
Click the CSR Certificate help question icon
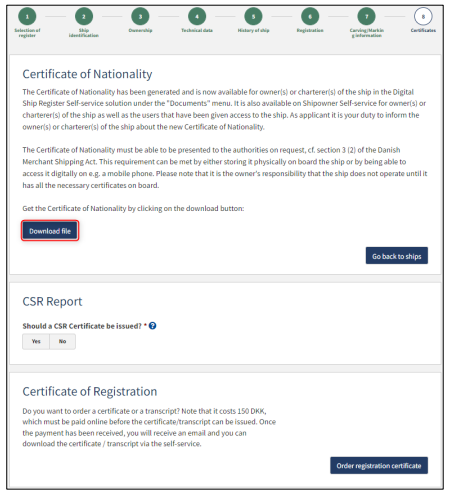coord(153,326)
